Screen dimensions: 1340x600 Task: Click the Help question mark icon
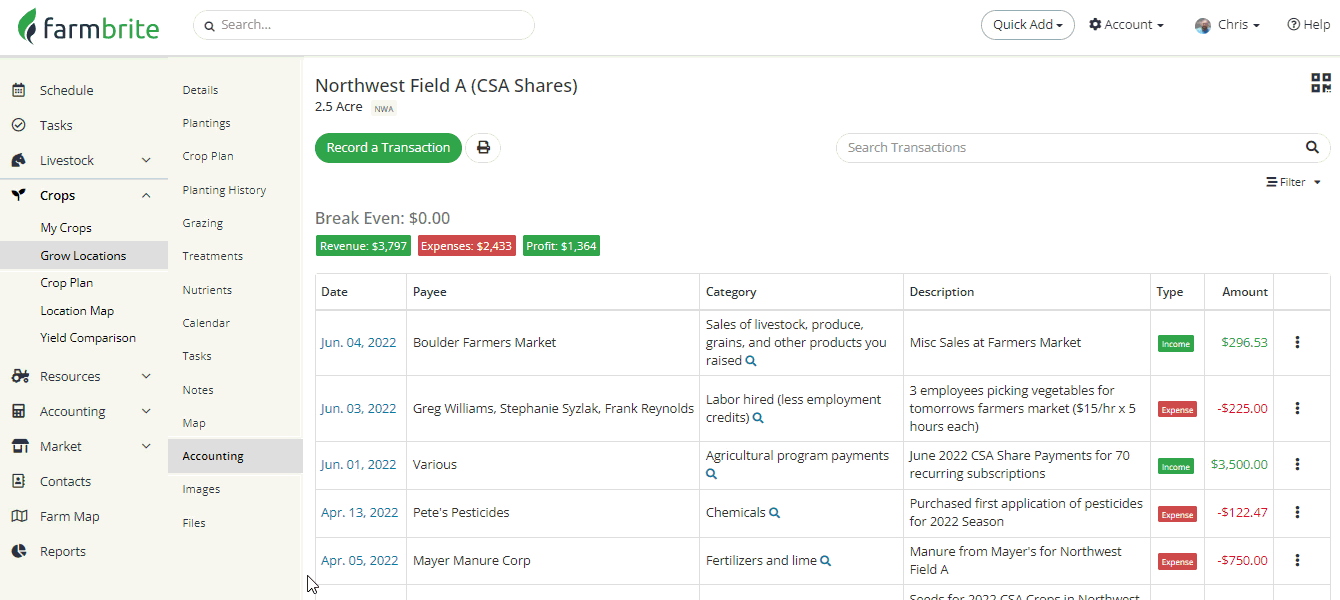click(1293, 25)
